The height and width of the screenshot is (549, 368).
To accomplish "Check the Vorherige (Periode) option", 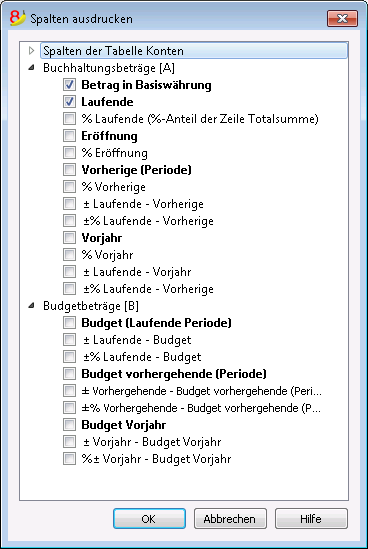I will click(69, 170).
